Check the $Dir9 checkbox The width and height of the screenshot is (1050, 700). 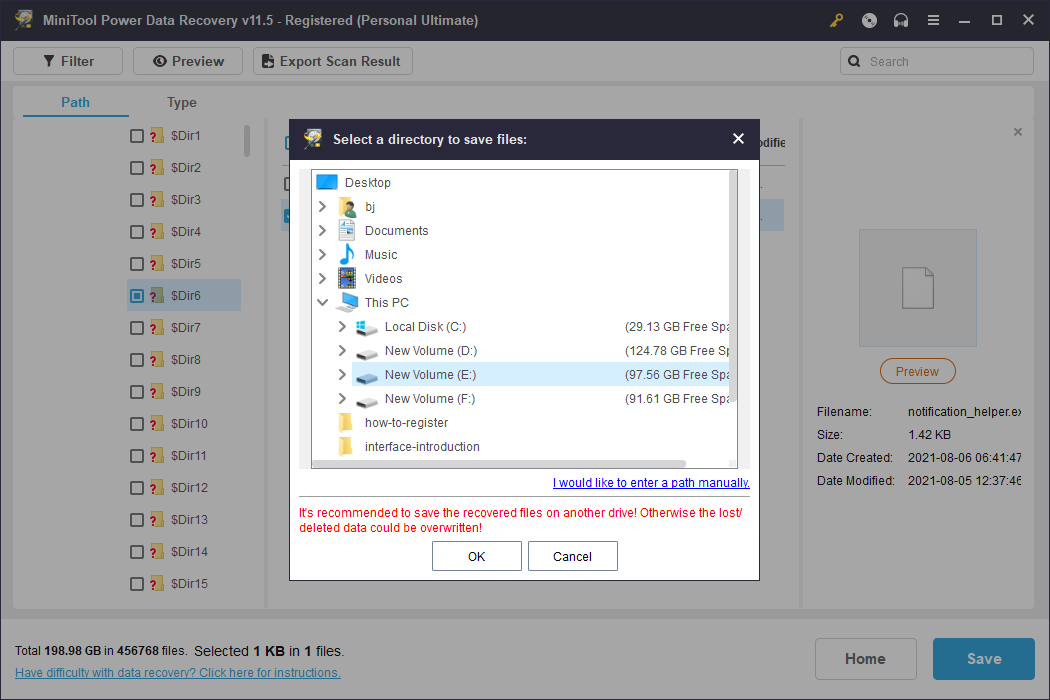click(x=137, y=392)
